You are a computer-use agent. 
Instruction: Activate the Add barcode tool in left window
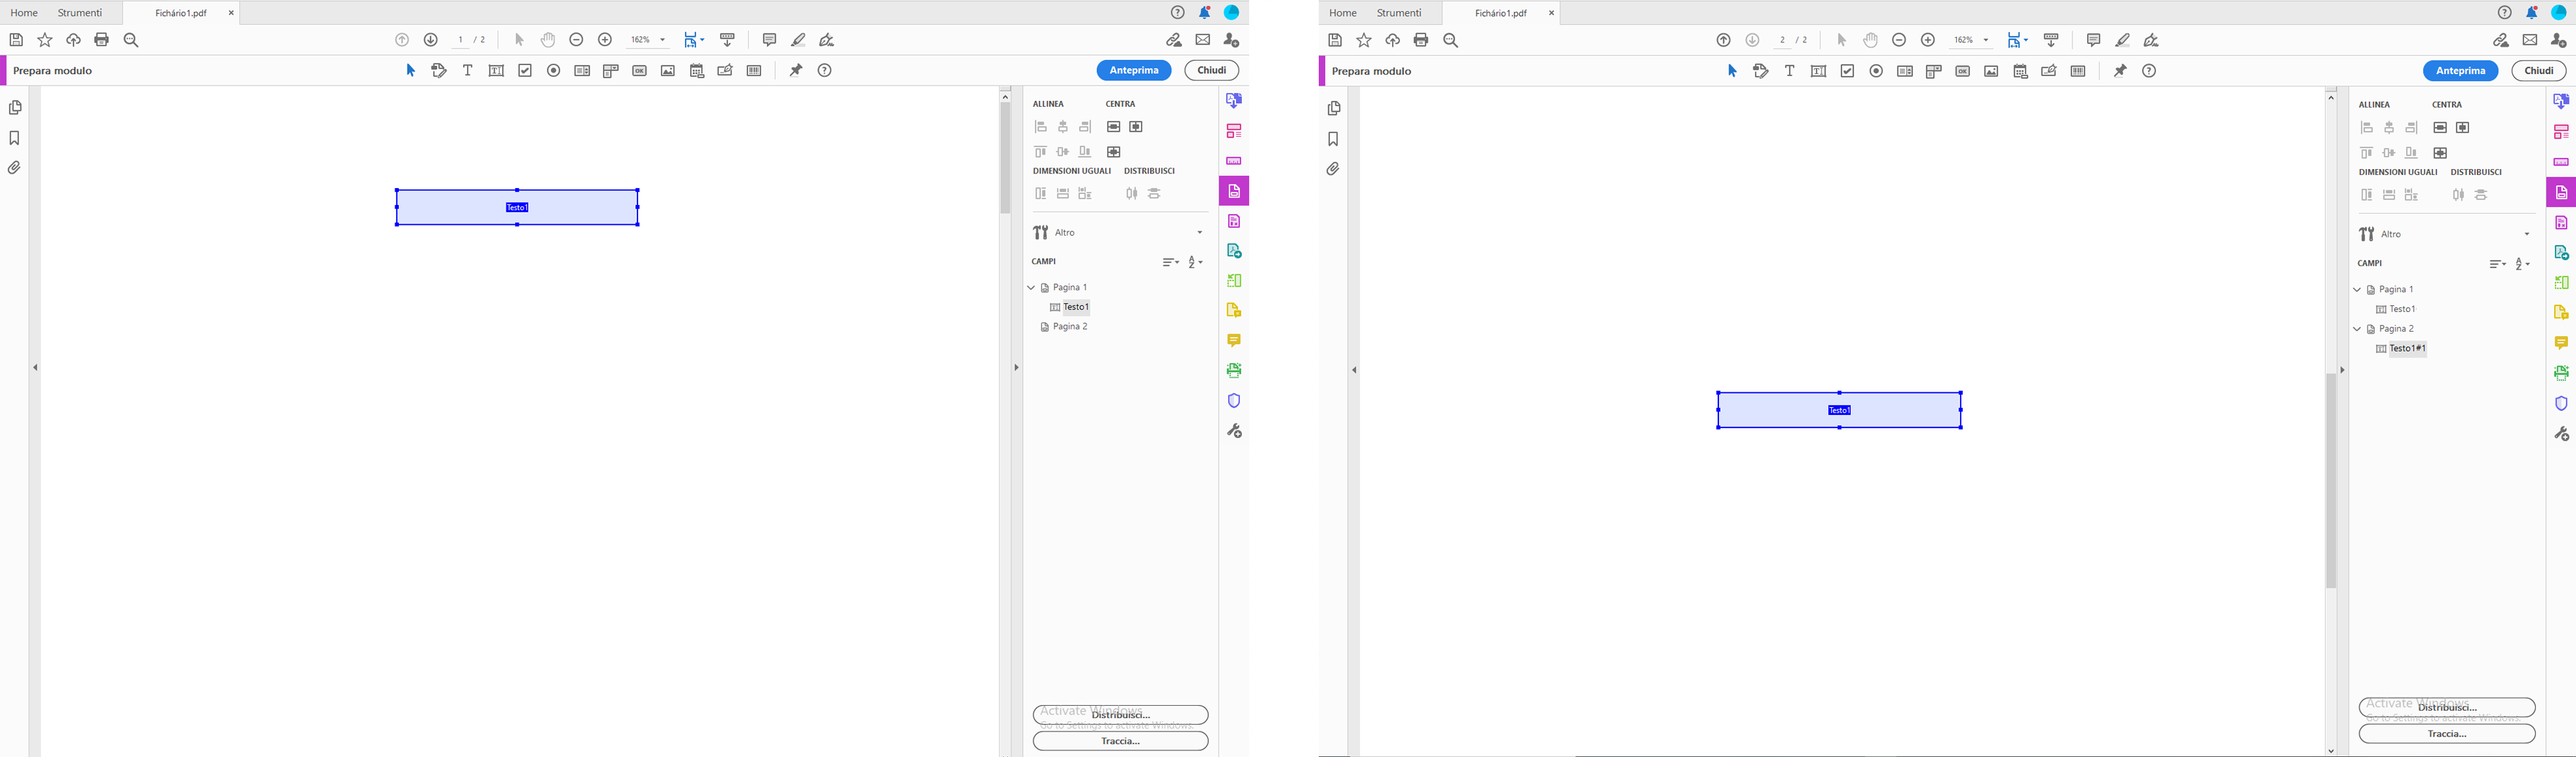click(x=755, y=71)
